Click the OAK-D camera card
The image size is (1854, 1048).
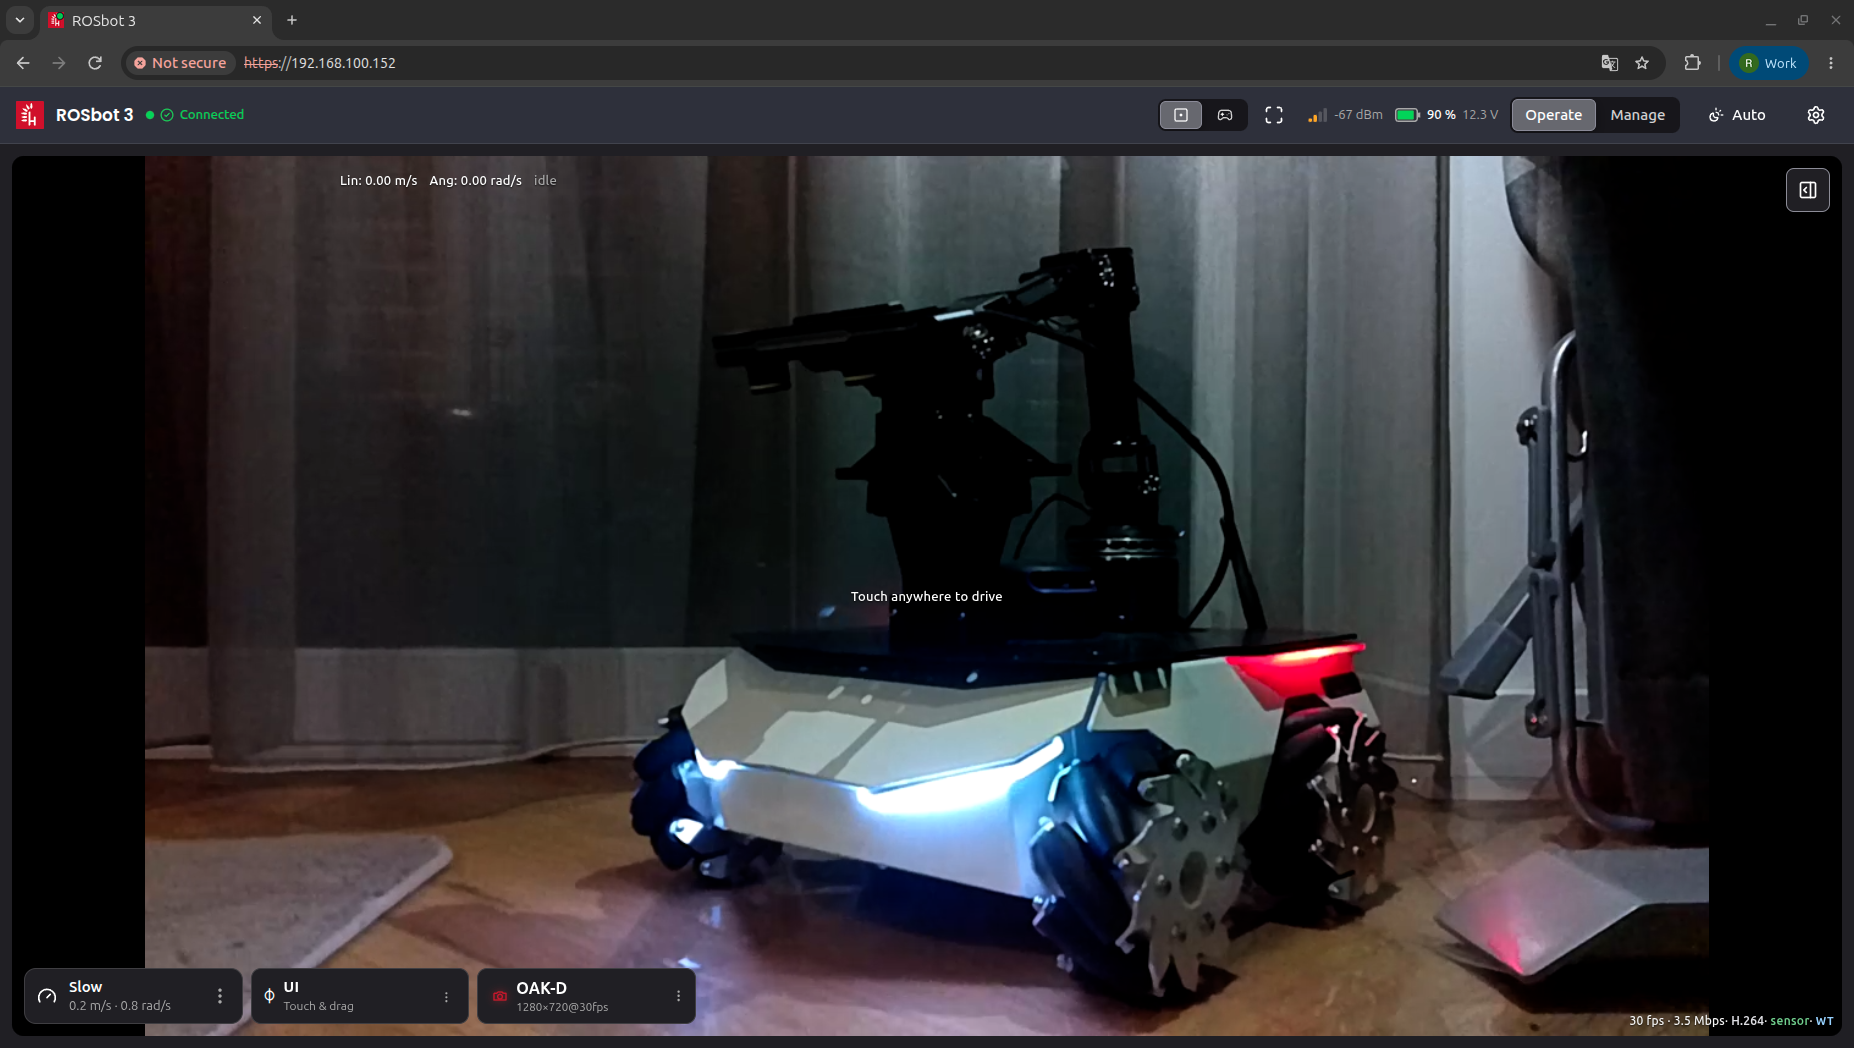pos(586,996)
